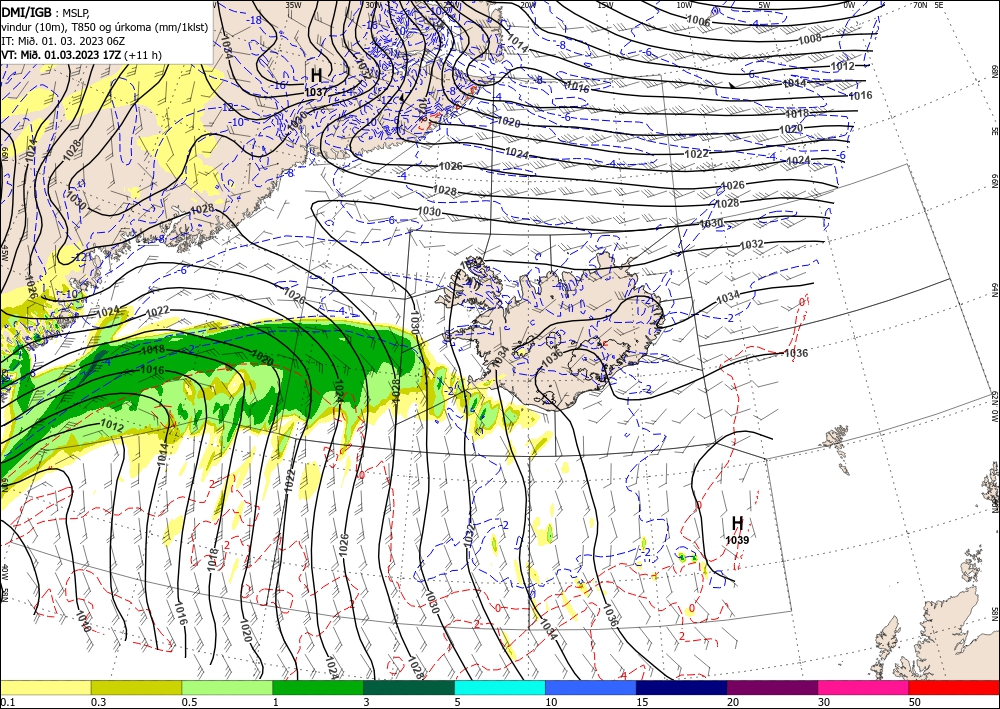Click the '70N' latitude label at top
The image size is (1000, 709).
click(920, 5)
